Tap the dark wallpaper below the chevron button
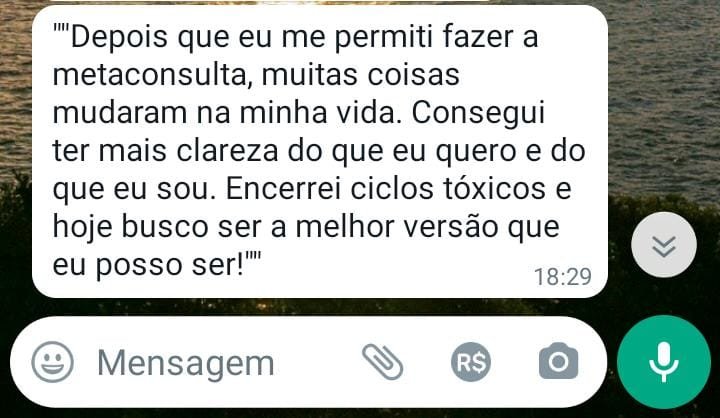Screen dimensions: 720x418 tap(666, 296)
